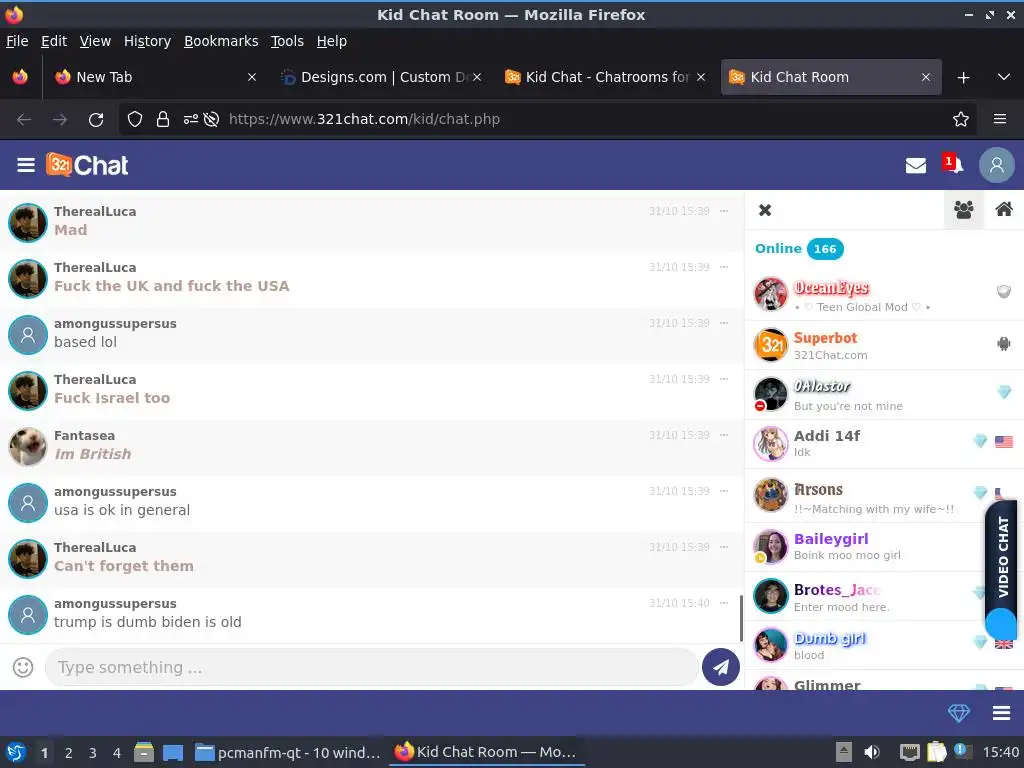Viewport: 1024px width, 768px height.
Task: Open the user profile avatar in header
Action: coord(997,165)
